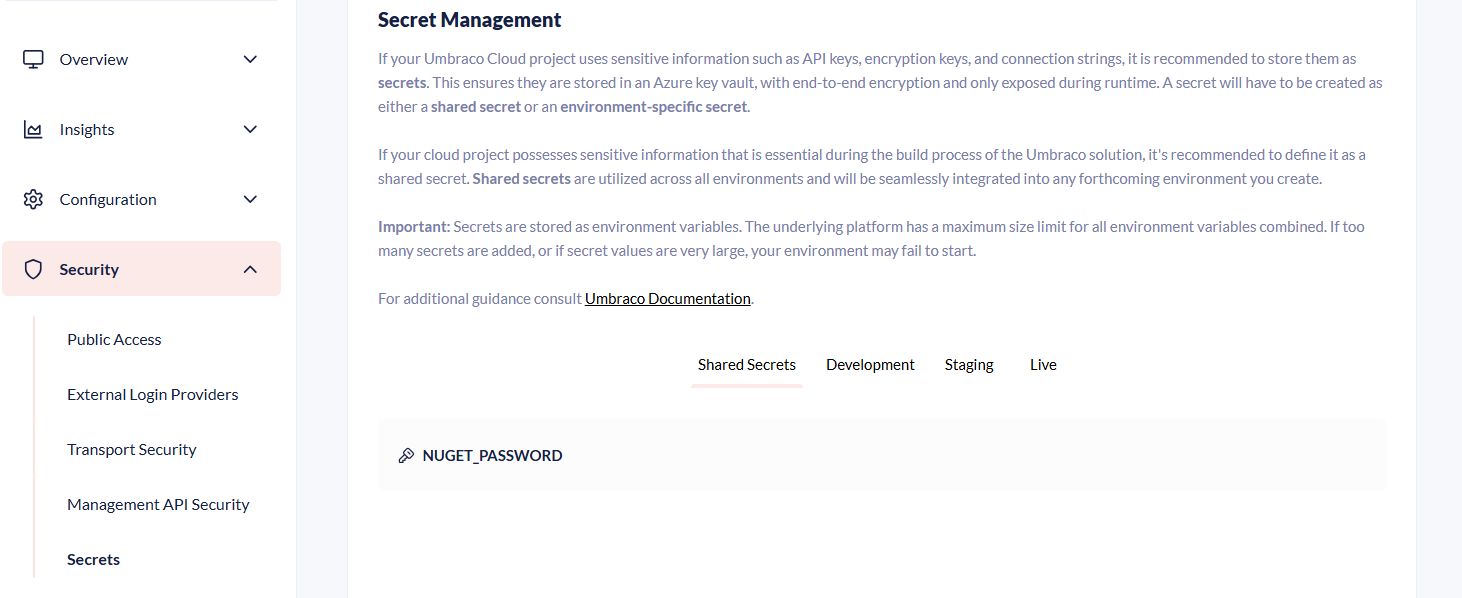The image size is (1462, 598).
Task: Go to External Login Providers
Action: pyautogui.click(x=152, y=395)
